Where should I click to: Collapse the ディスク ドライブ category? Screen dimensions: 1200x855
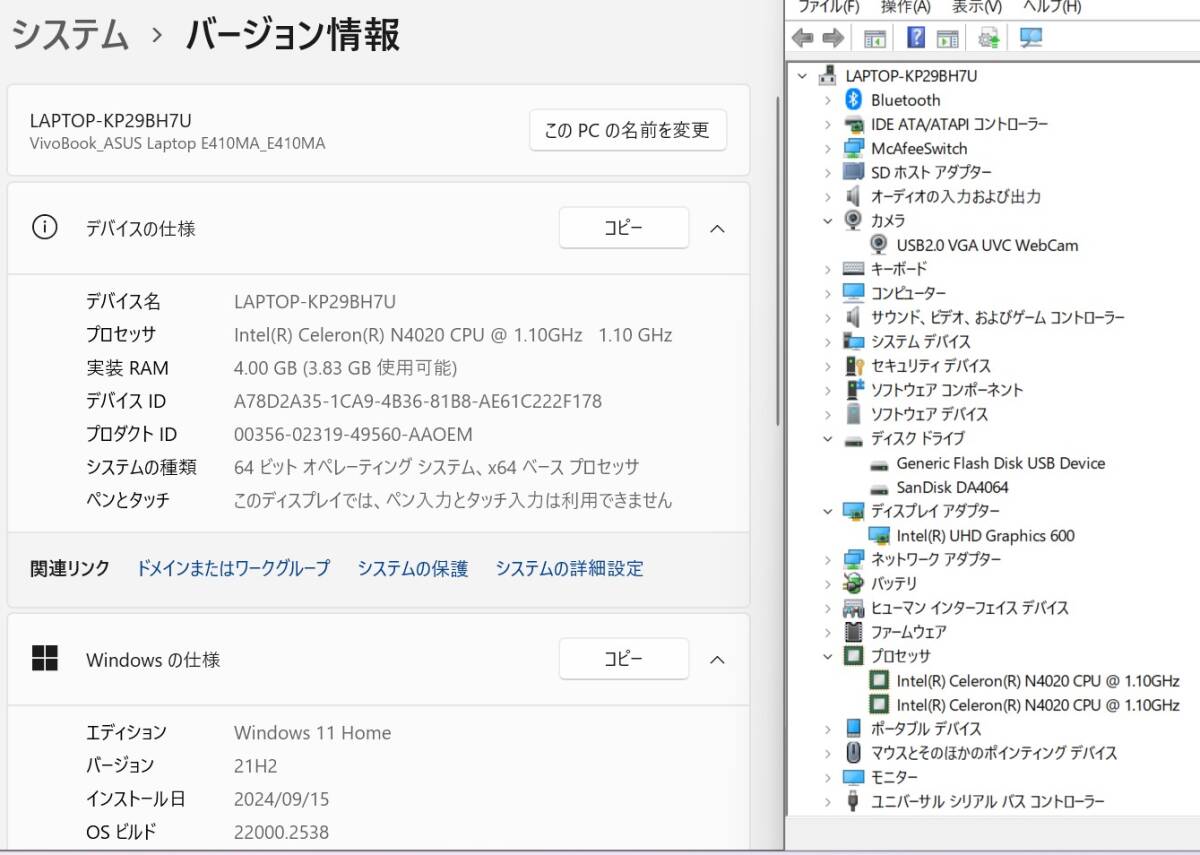point(827,438)
